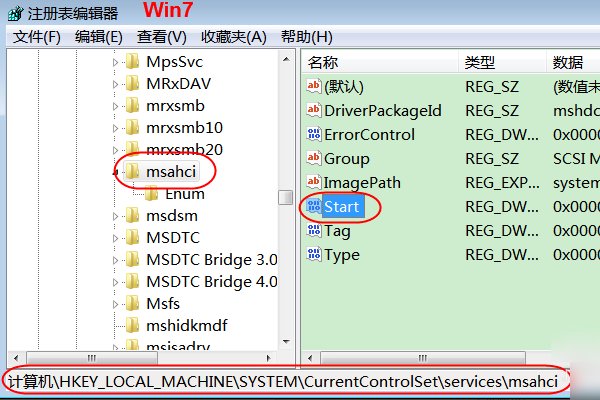Expand the msdsm tree node

click(116, 216)
